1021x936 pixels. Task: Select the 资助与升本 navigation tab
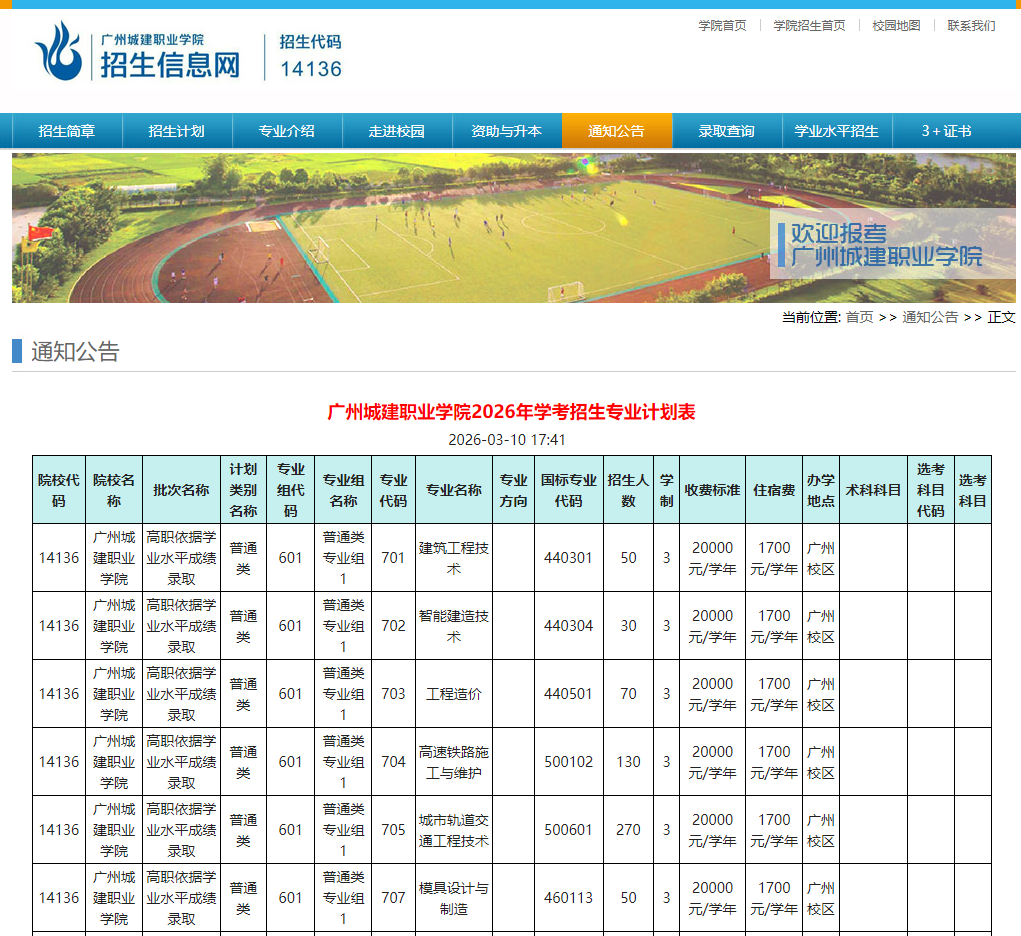point(507,131)
